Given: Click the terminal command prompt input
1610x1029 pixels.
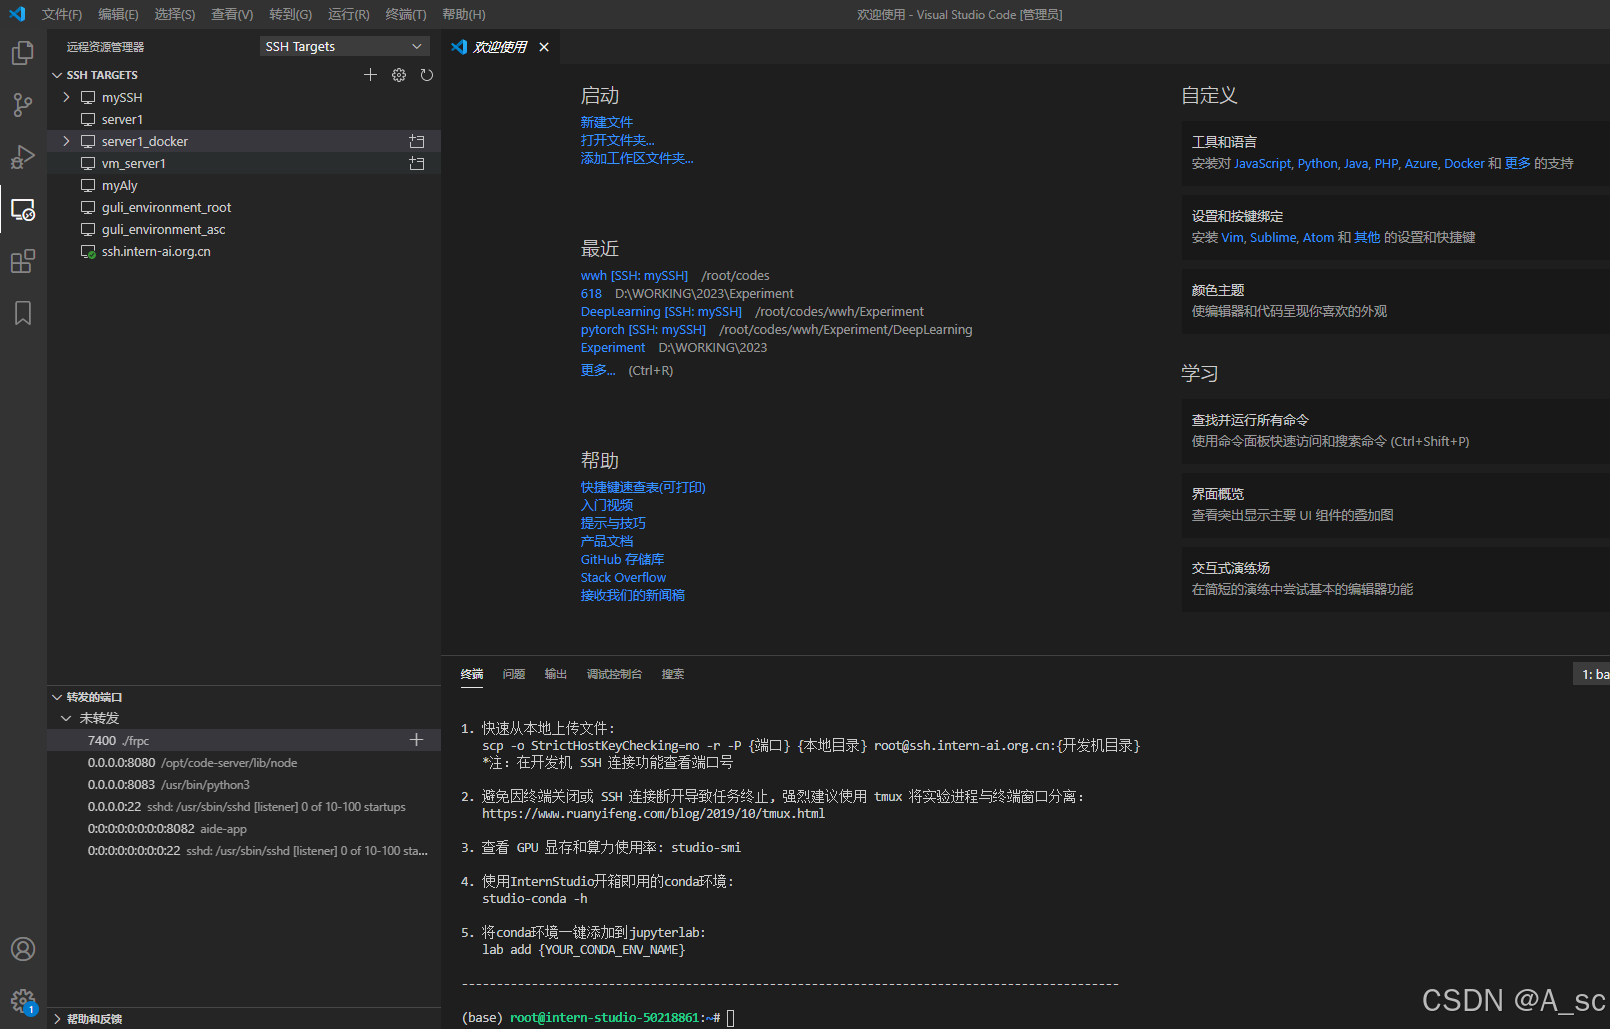Looking at the screenshot, I should 731,1018.
